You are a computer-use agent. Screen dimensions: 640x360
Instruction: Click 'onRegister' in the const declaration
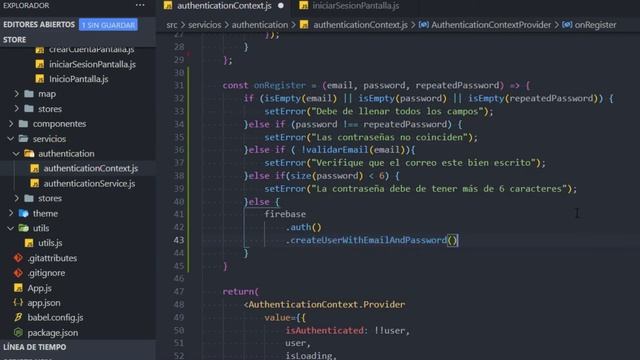[280, 85]
